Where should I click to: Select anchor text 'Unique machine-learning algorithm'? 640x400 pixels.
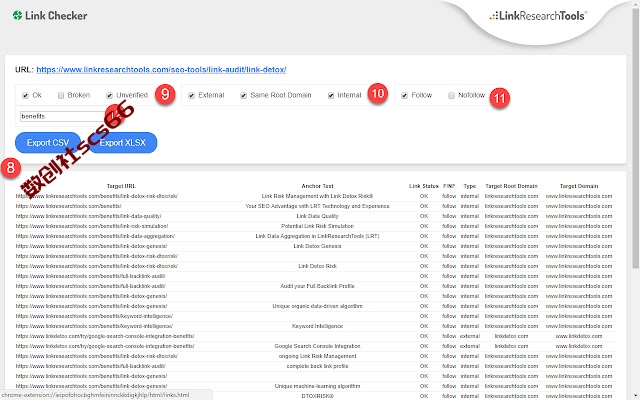pyautogui.click(x=318, y=386)
